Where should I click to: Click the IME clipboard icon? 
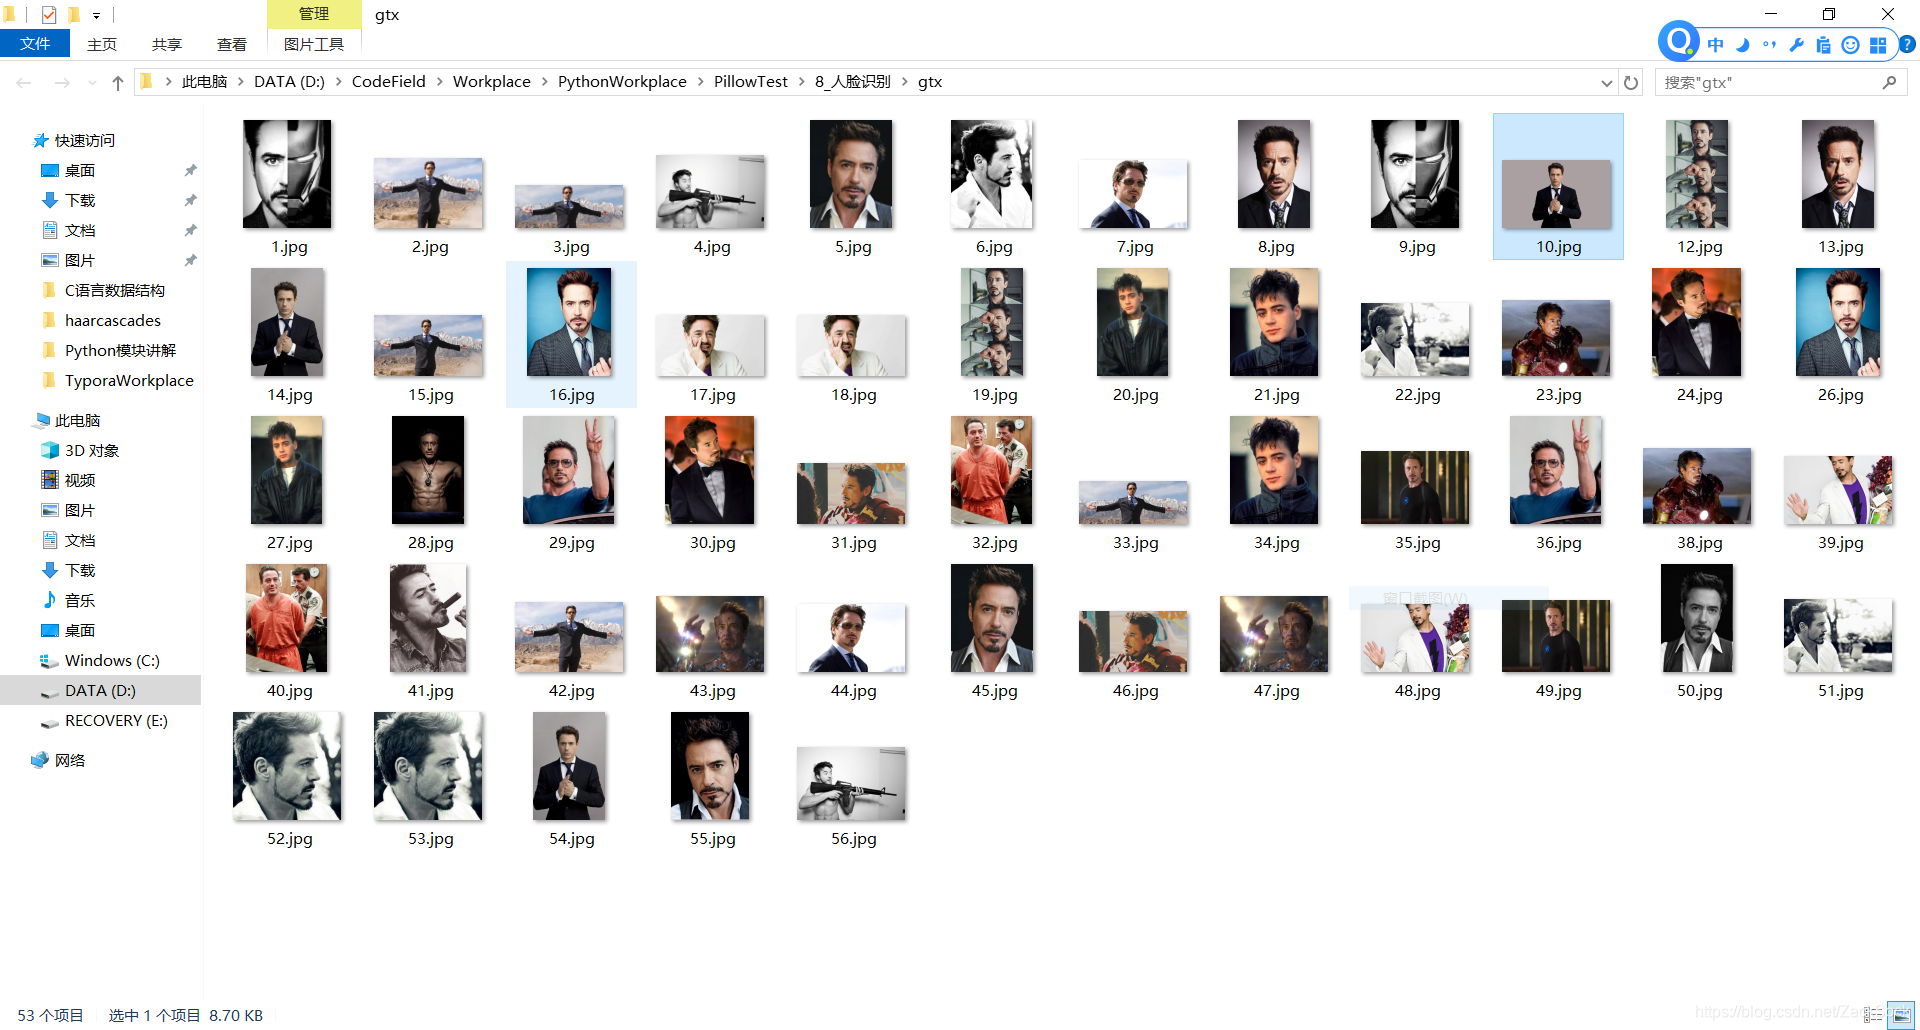click(x=1824, y=44)
